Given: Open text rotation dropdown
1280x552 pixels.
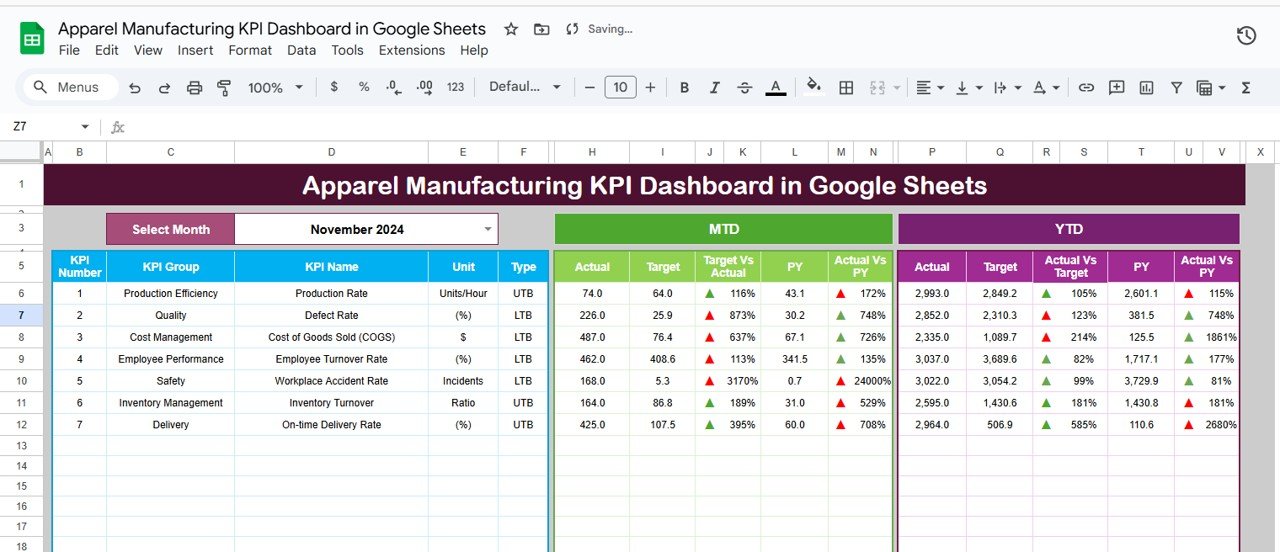Looking at the screenshot, I should (x=1045, y=88).
